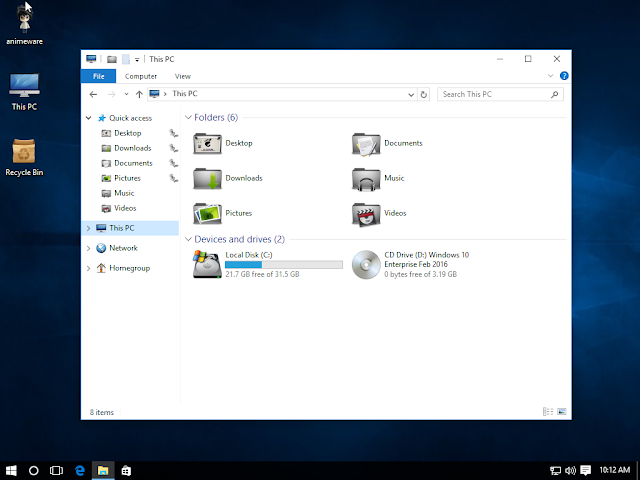The image size is (640, 480).
Task: Refresh the This PC view
Action: coord(424,94)
